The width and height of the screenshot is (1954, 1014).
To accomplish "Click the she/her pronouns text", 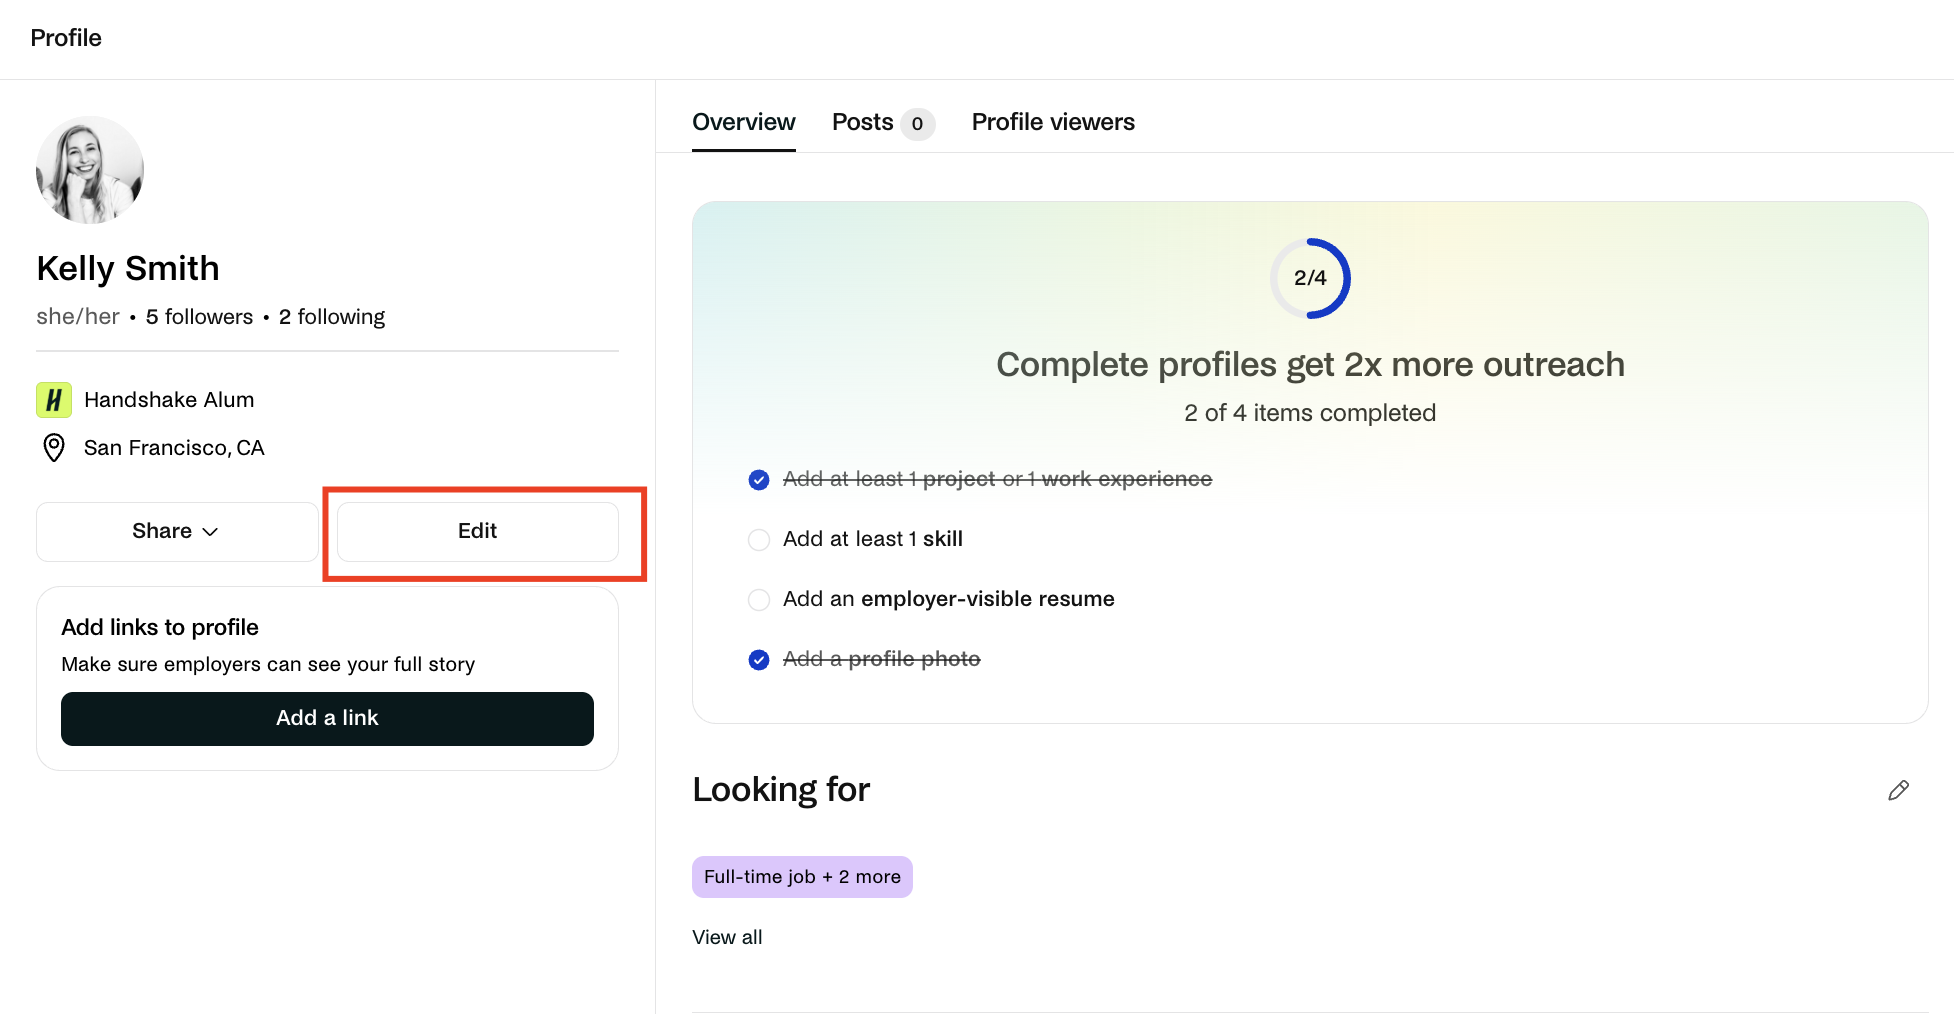I will [x=78, y=317].
